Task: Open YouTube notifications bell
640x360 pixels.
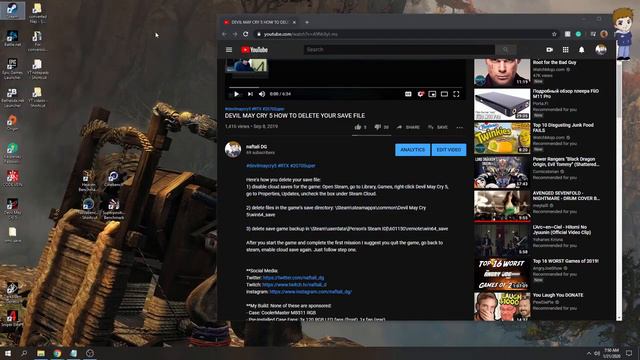Action: [x=582, y=50]
